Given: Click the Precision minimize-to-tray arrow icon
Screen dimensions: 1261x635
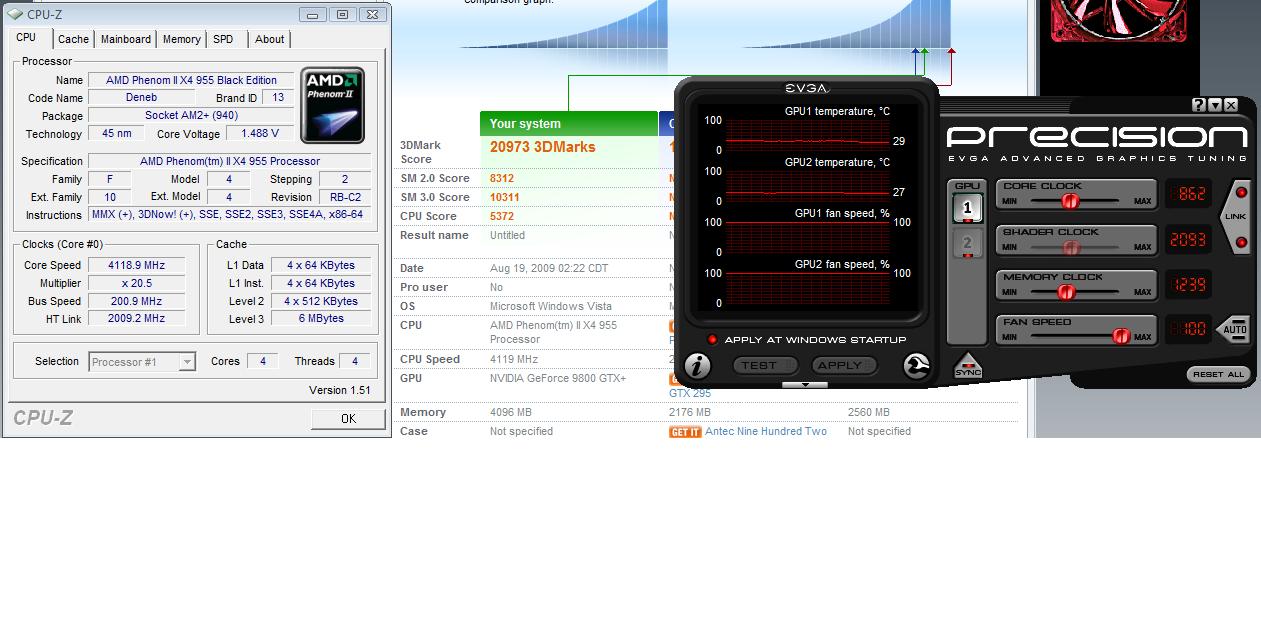Looking at the screenshot, I should [x=1215, y=105].
